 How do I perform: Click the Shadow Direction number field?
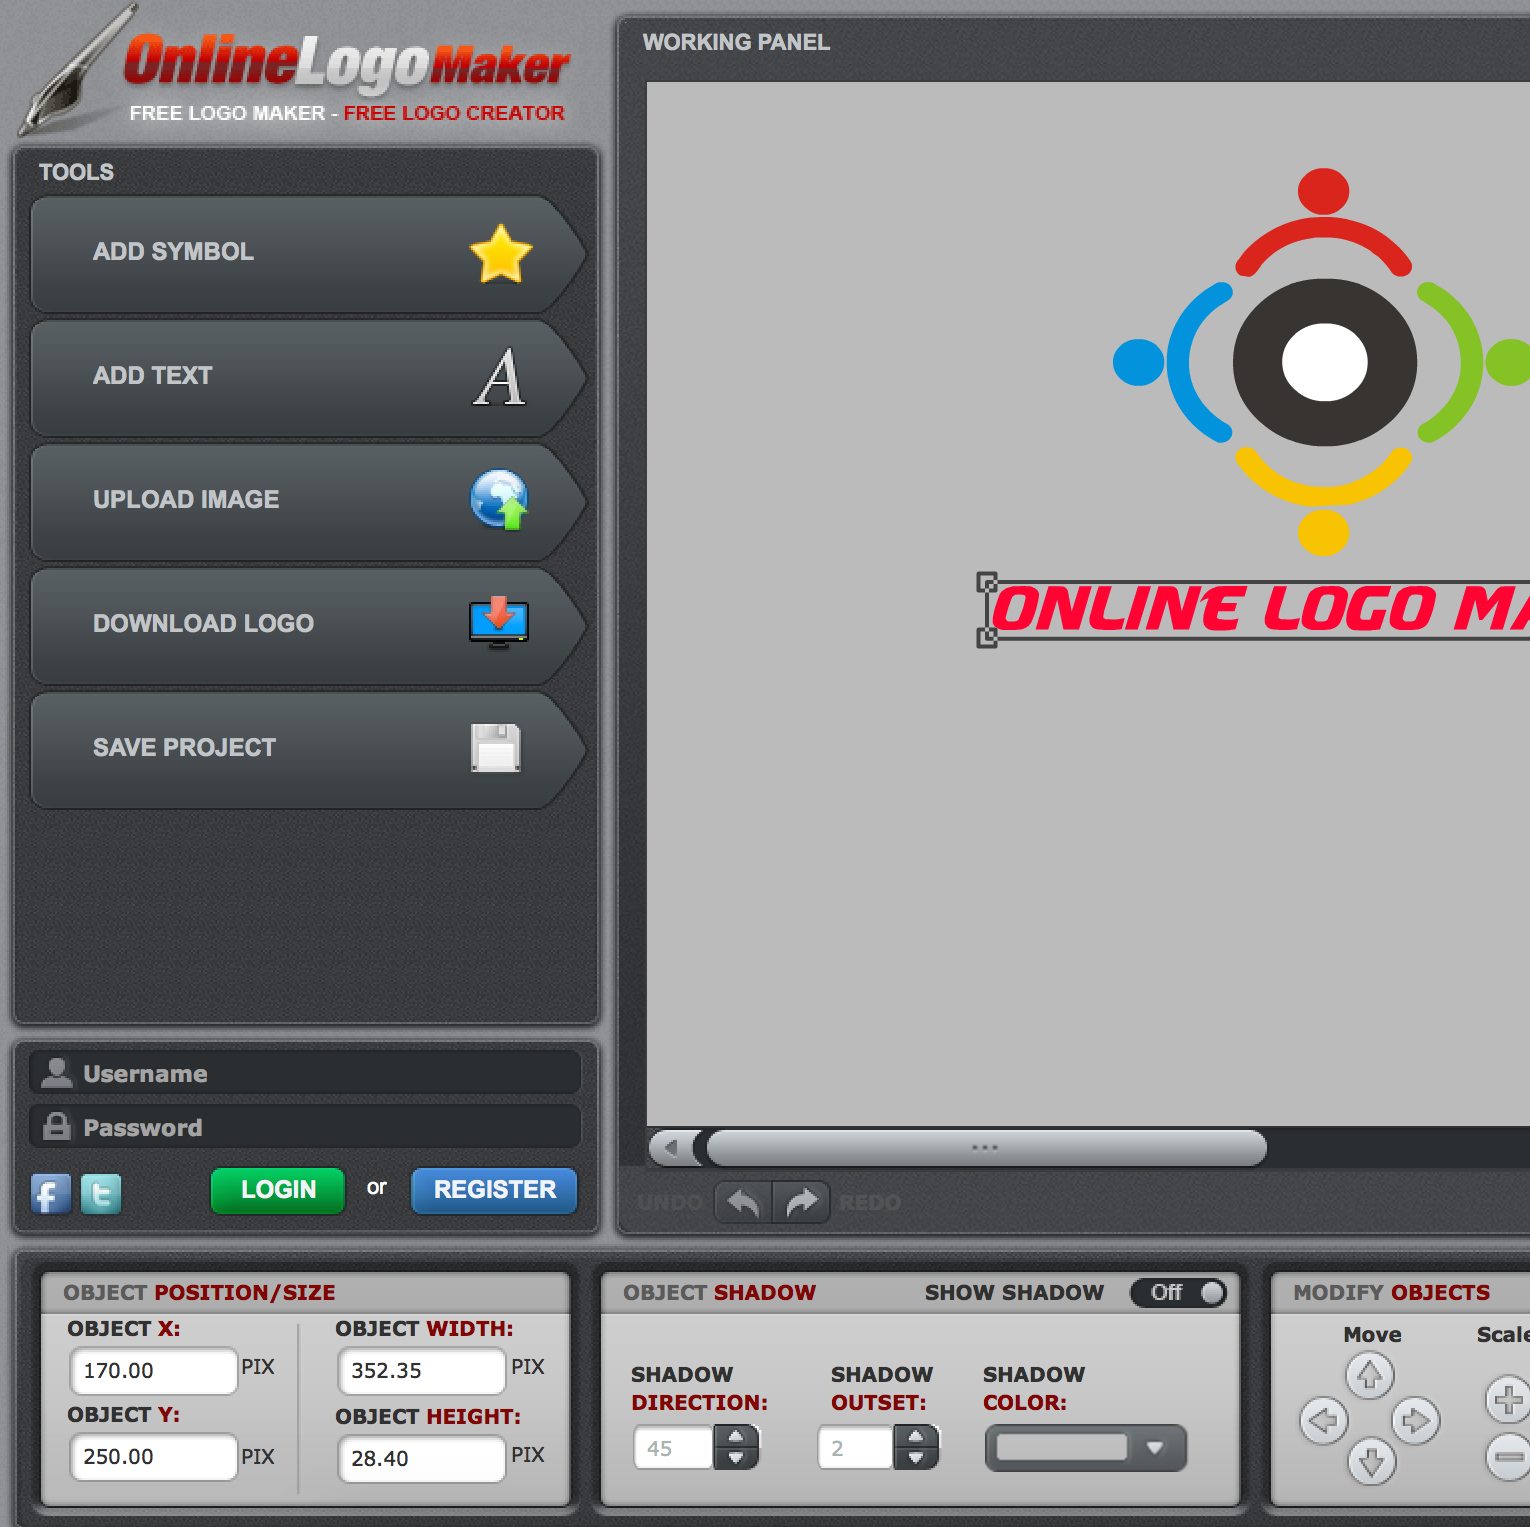pos(673,1448)
